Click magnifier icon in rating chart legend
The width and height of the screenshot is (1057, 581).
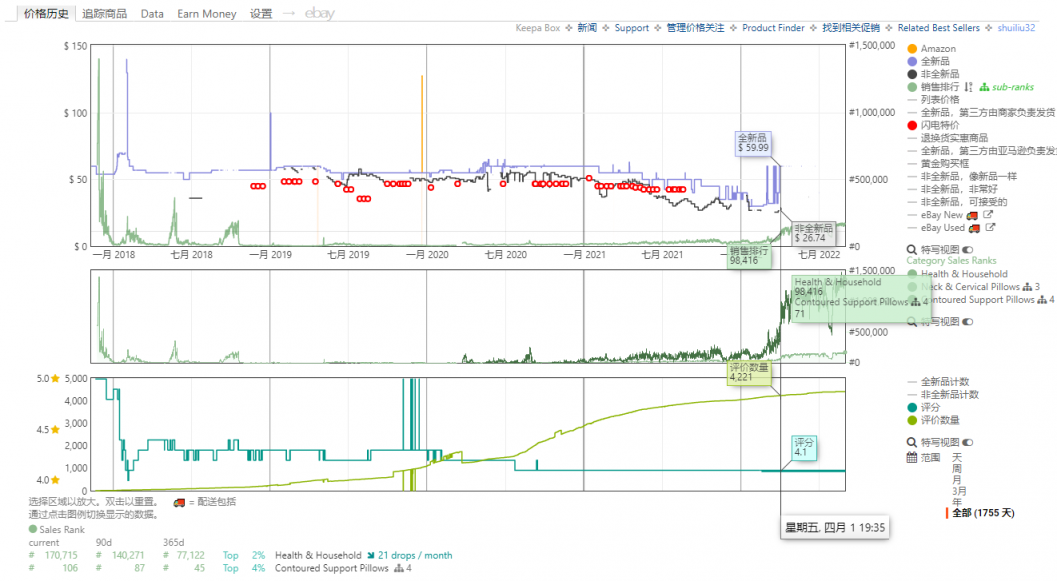pyautogui.click(x=911, y=442)
